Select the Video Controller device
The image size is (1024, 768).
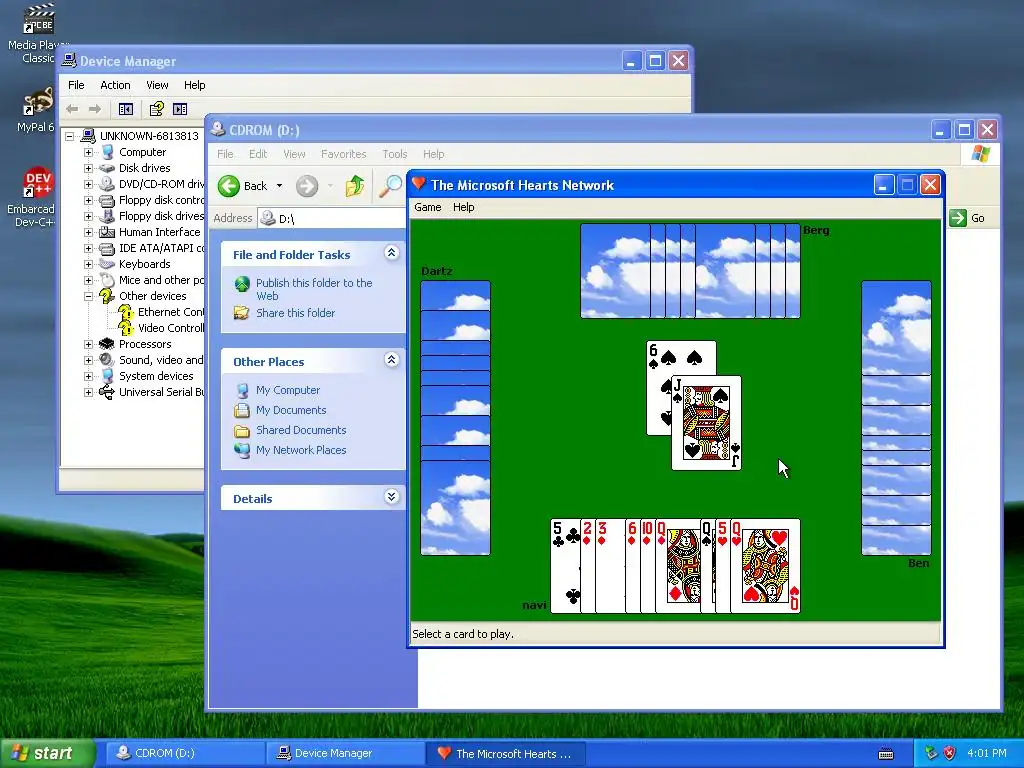(161, 328)
